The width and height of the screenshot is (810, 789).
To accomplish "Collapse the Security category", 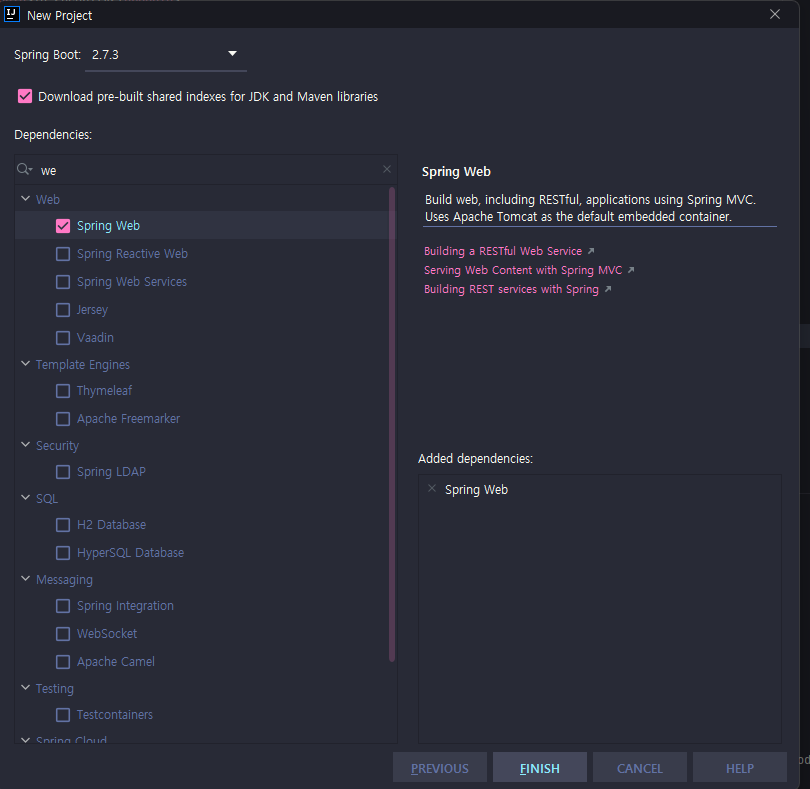I will 25,445.
